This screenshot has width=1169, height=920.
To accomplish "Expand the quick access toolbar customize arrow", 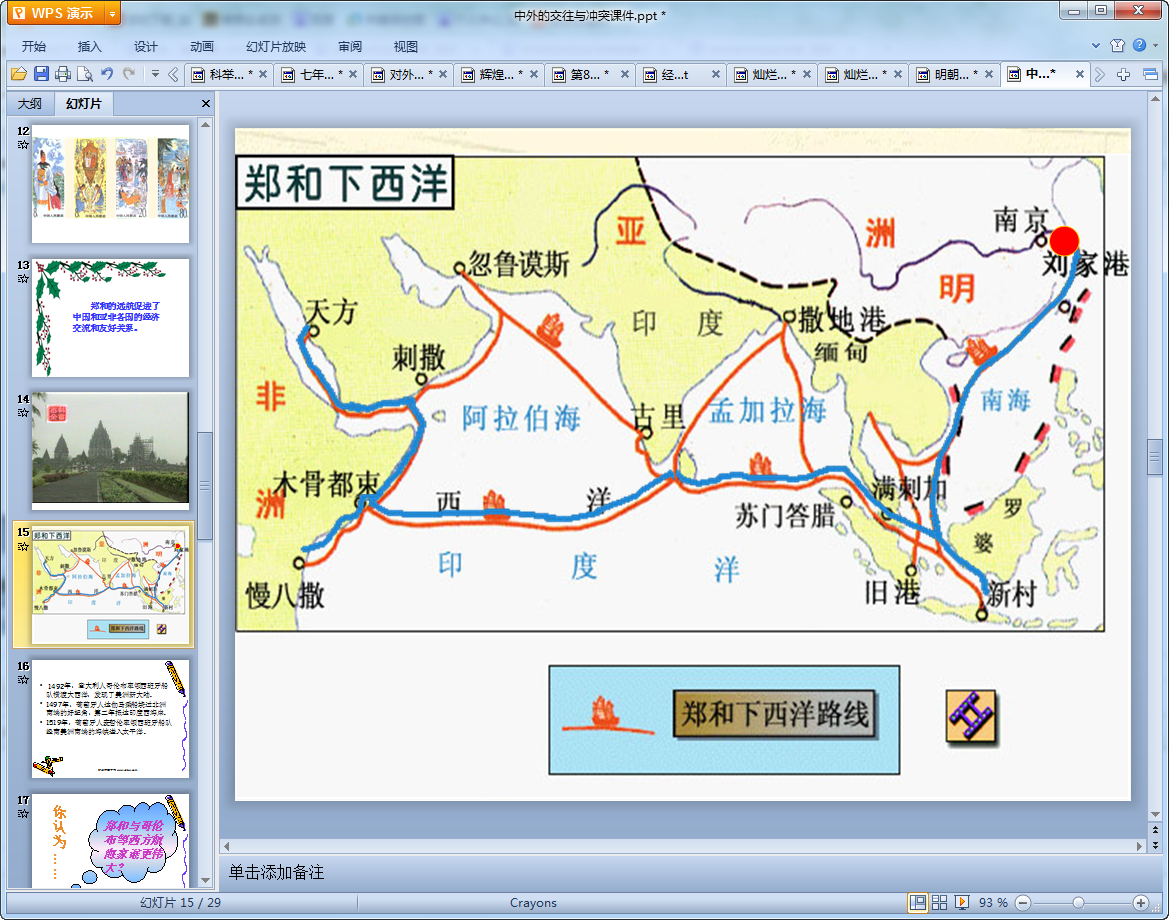I will pyautogui.click(x=155, y=74).
